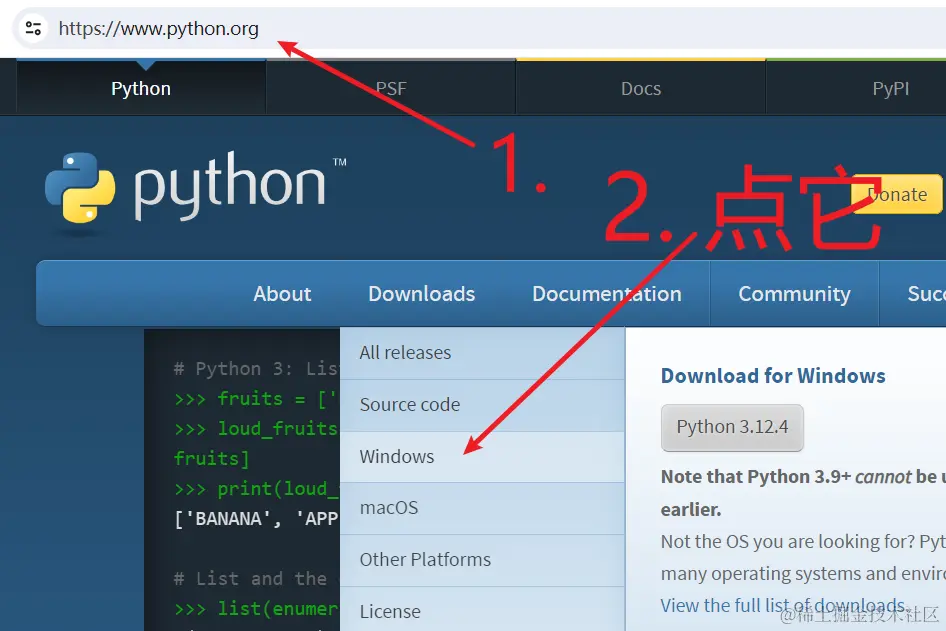
Task: Follow View the full list of downloads link
Action: [x=783, y=605]
